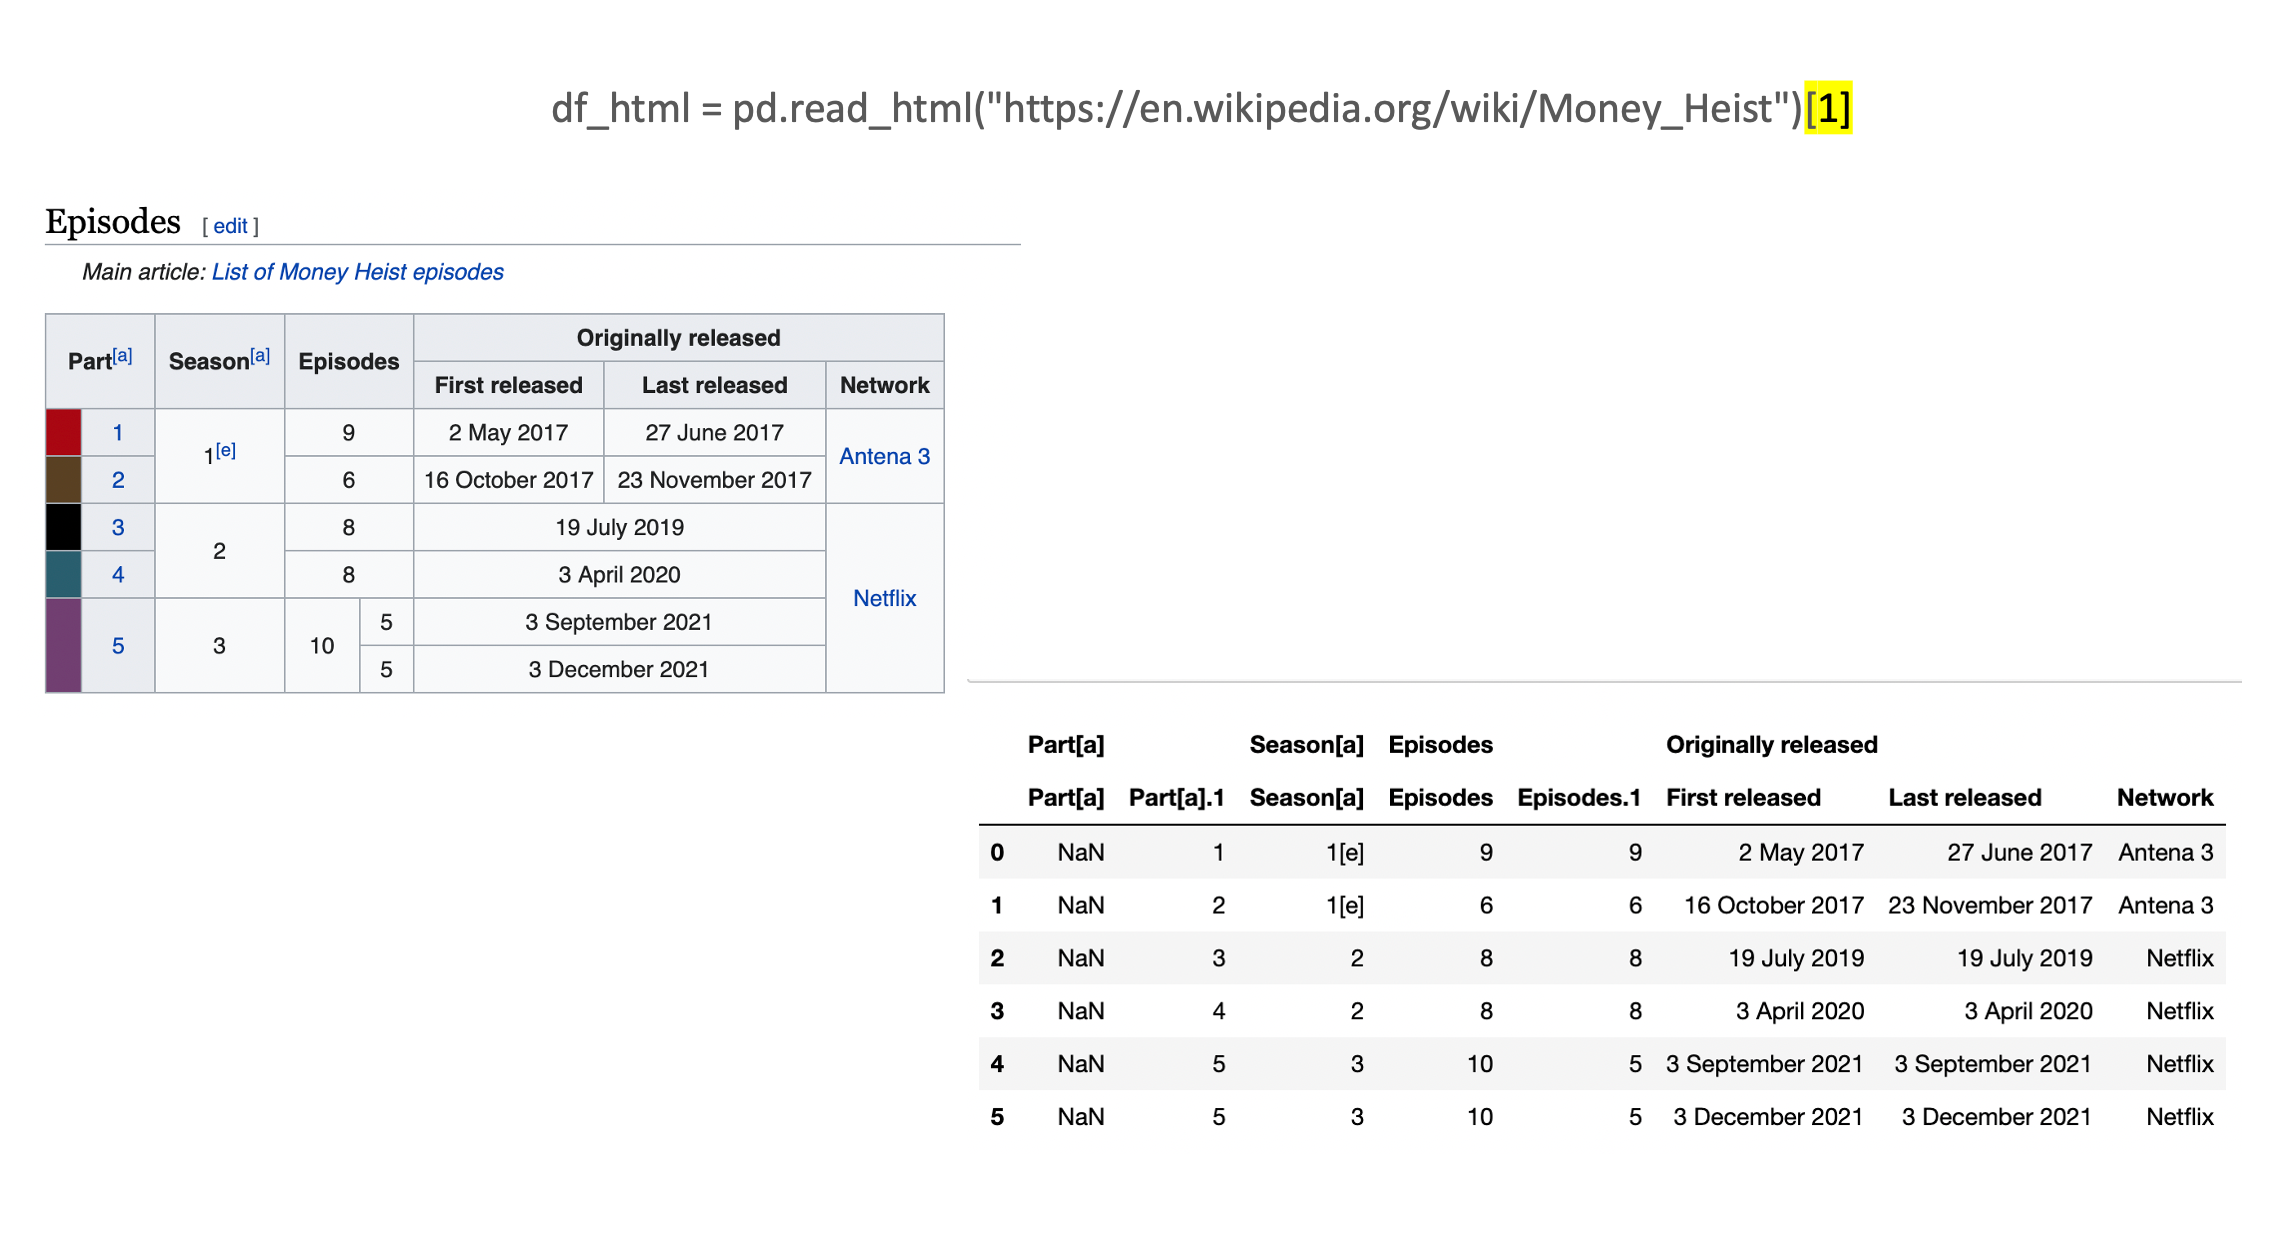Select the Episodes section heading
The height and width of the screenshot is (1240, 2270).
pyautogui.click(x=113, y=221)
